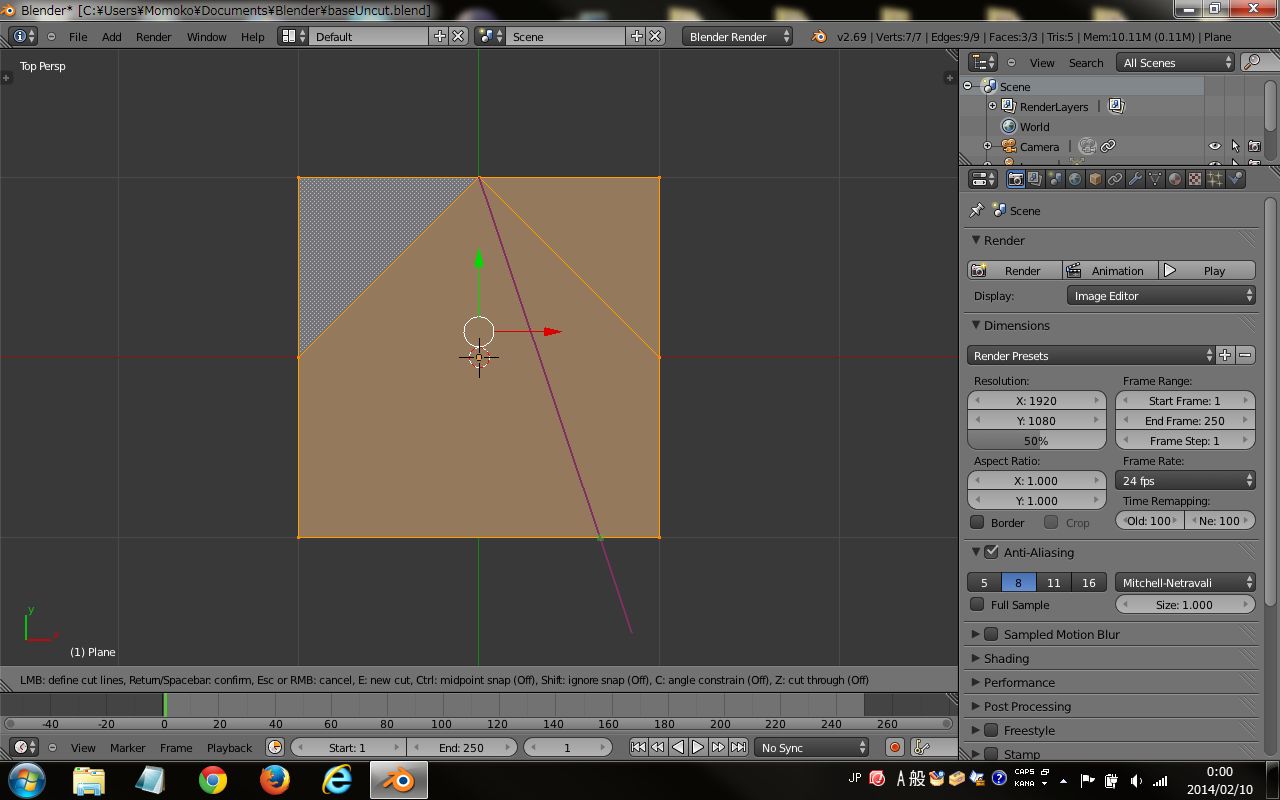This screenshot has height=800, width=1280.
Task: Open the 24 fps frame rate dropdown
Action: (x=1185, y=481)
